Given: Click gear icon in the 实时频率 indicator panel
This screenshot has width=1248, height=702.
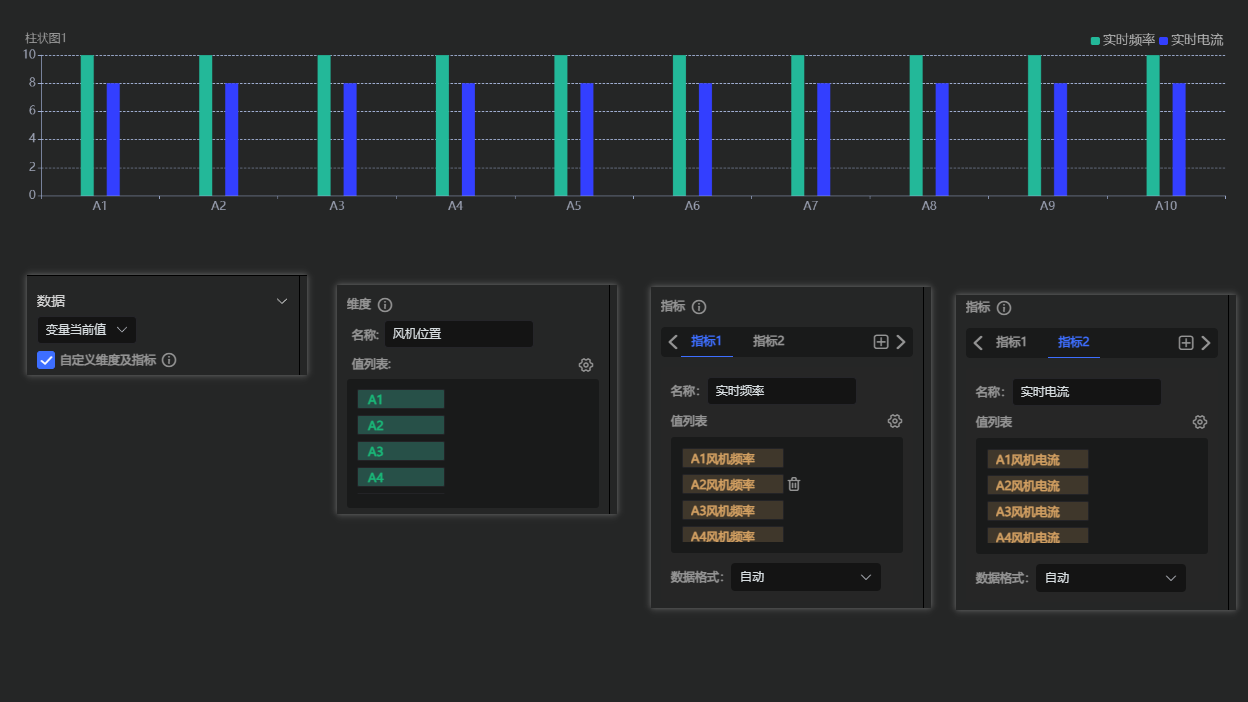Looking at the screenshot, I should pyautogui.click(x=895, y=421).
